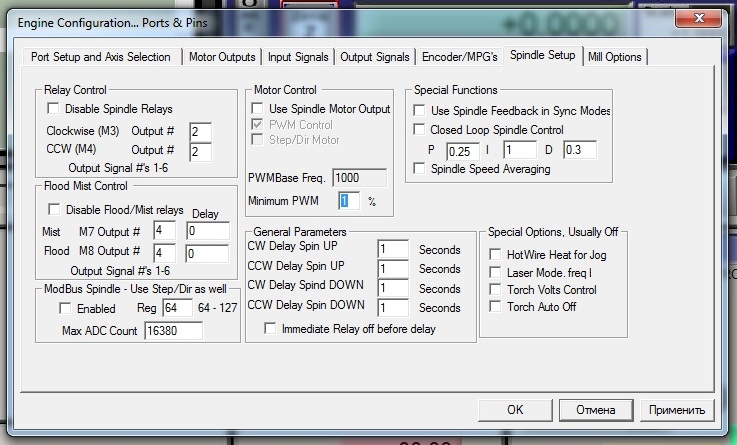Viewport: 737px width, 445px height.
Task: Click the CCW (M4) Output # field
Action: click(x=201, y=151)
